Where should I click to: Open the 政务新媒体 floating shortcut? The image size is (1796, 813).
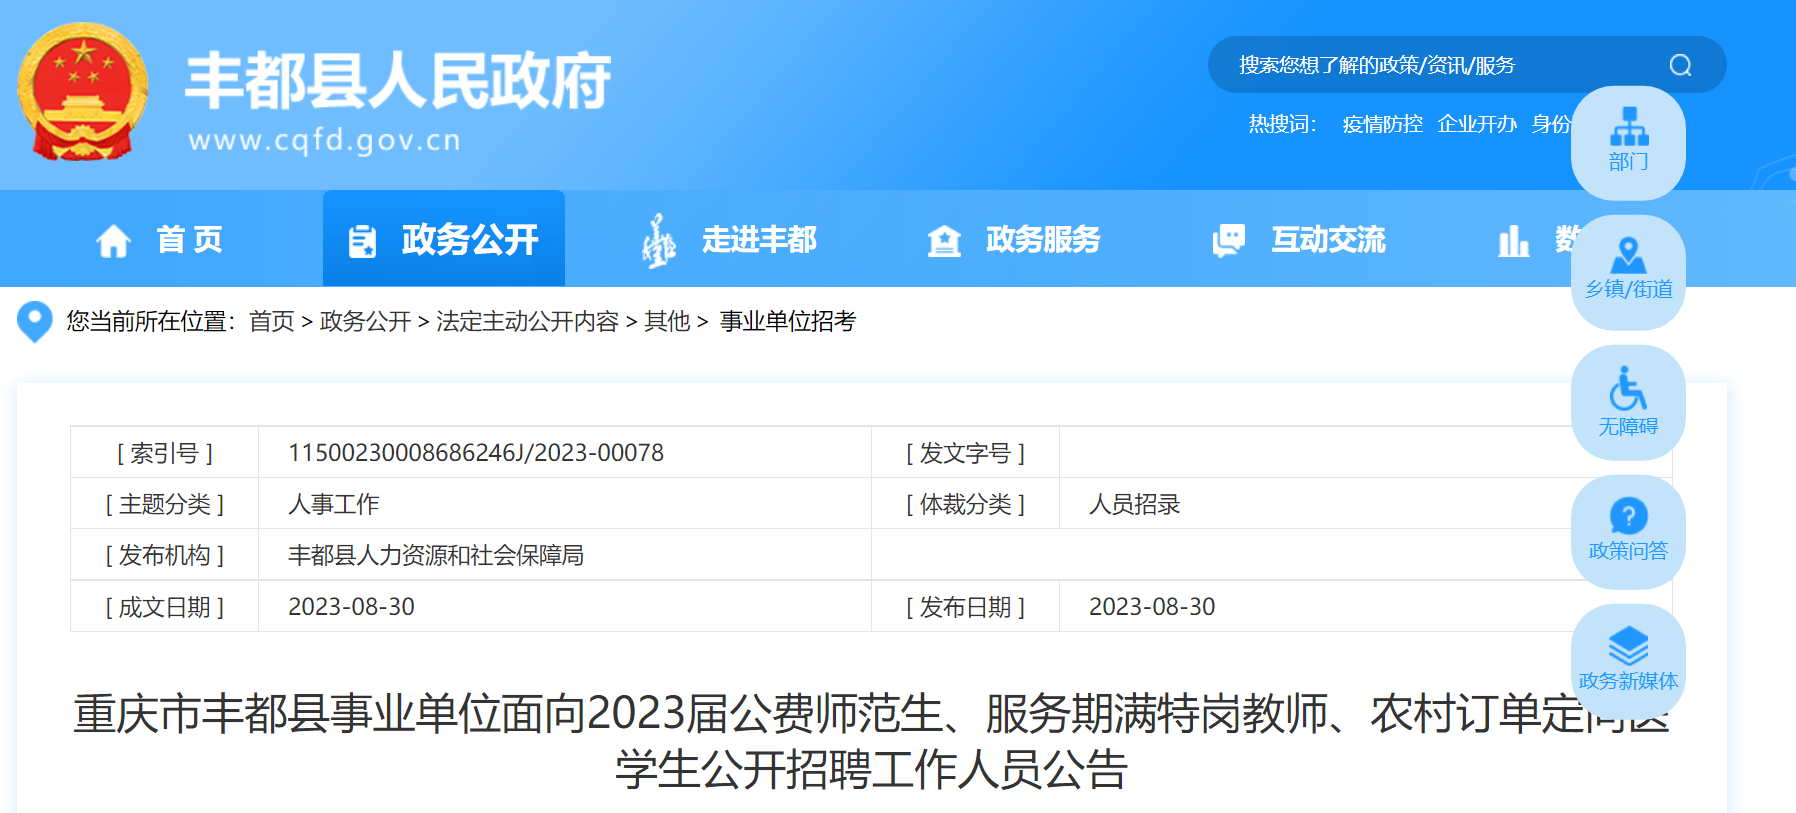pyautogui.click(x=1628, y=661)
